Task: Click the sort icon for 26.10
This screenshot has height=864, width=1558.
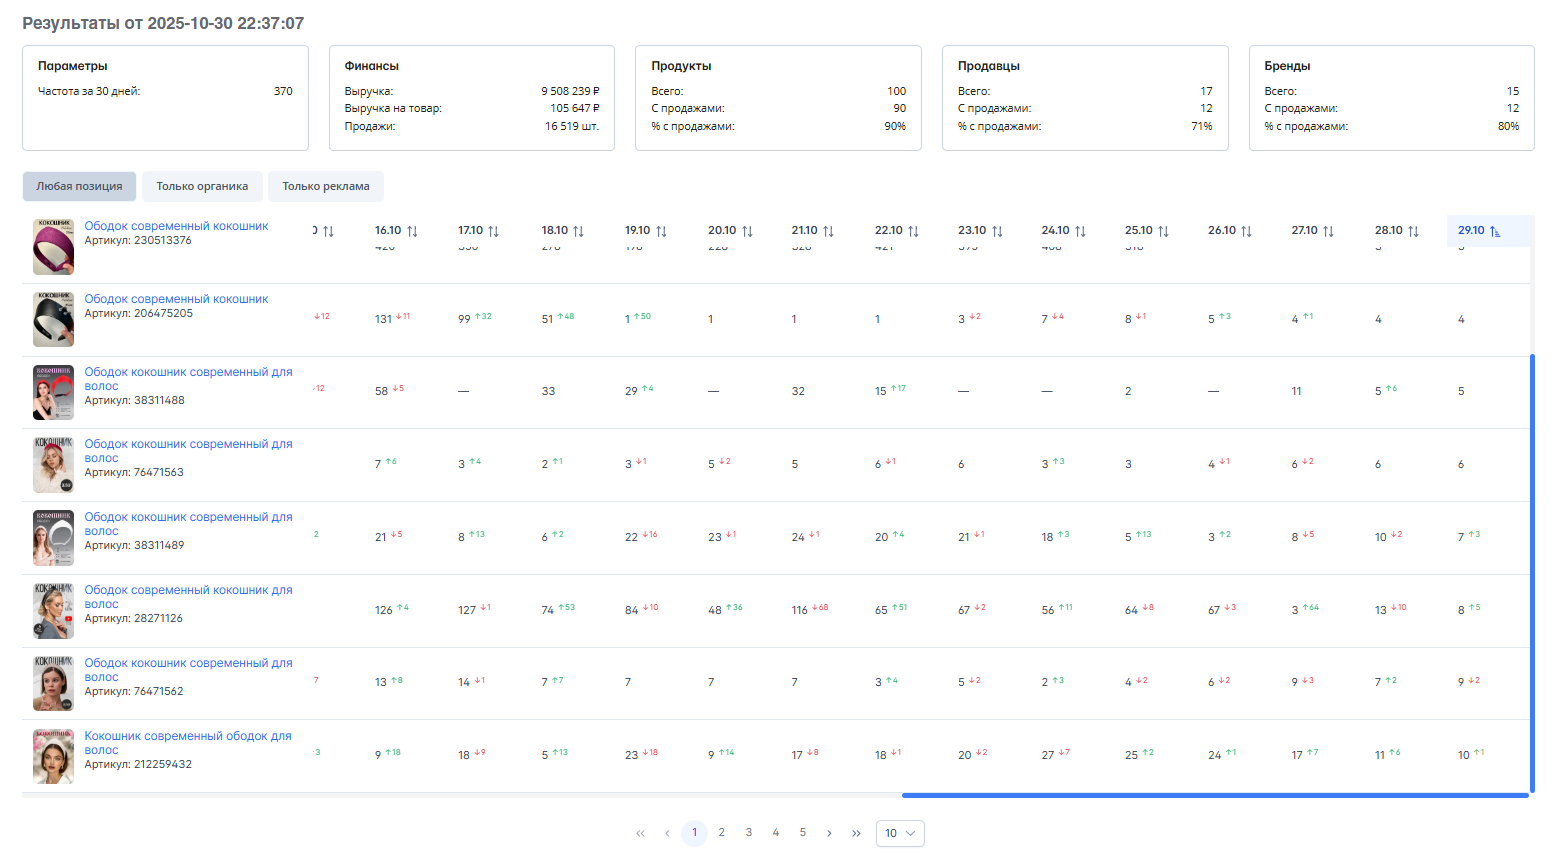Action: pos(1246,231)
